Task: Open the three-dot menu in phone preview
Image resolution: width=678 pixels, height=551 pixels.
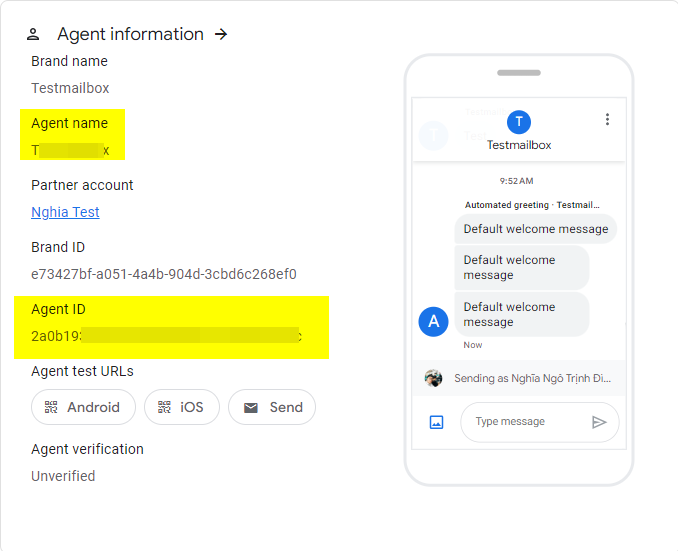Action: pyautogui.click(x=606, y=120)
